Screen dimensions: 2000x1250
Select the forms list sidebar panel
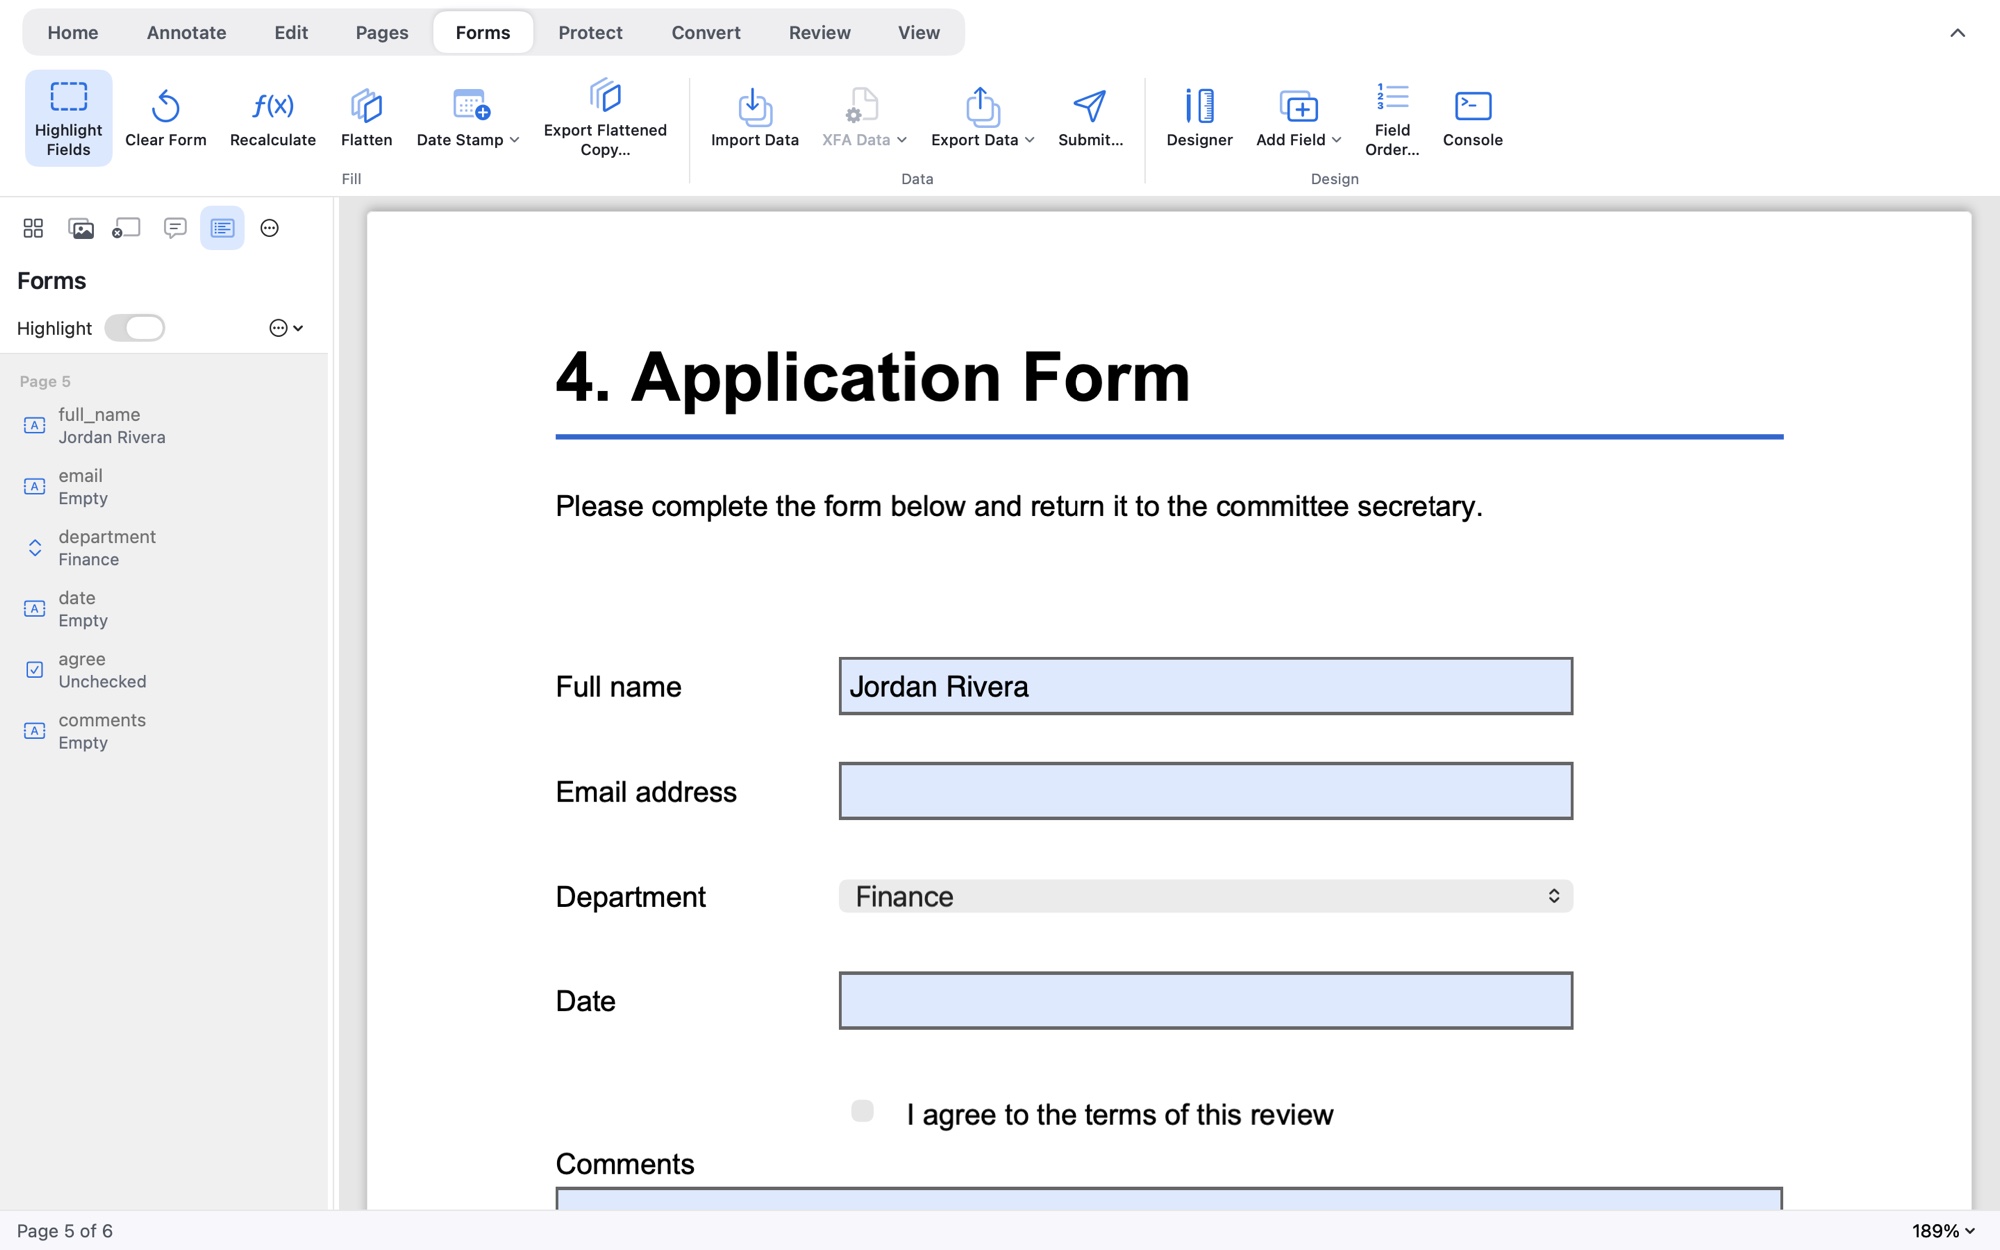tap(222, 228)
